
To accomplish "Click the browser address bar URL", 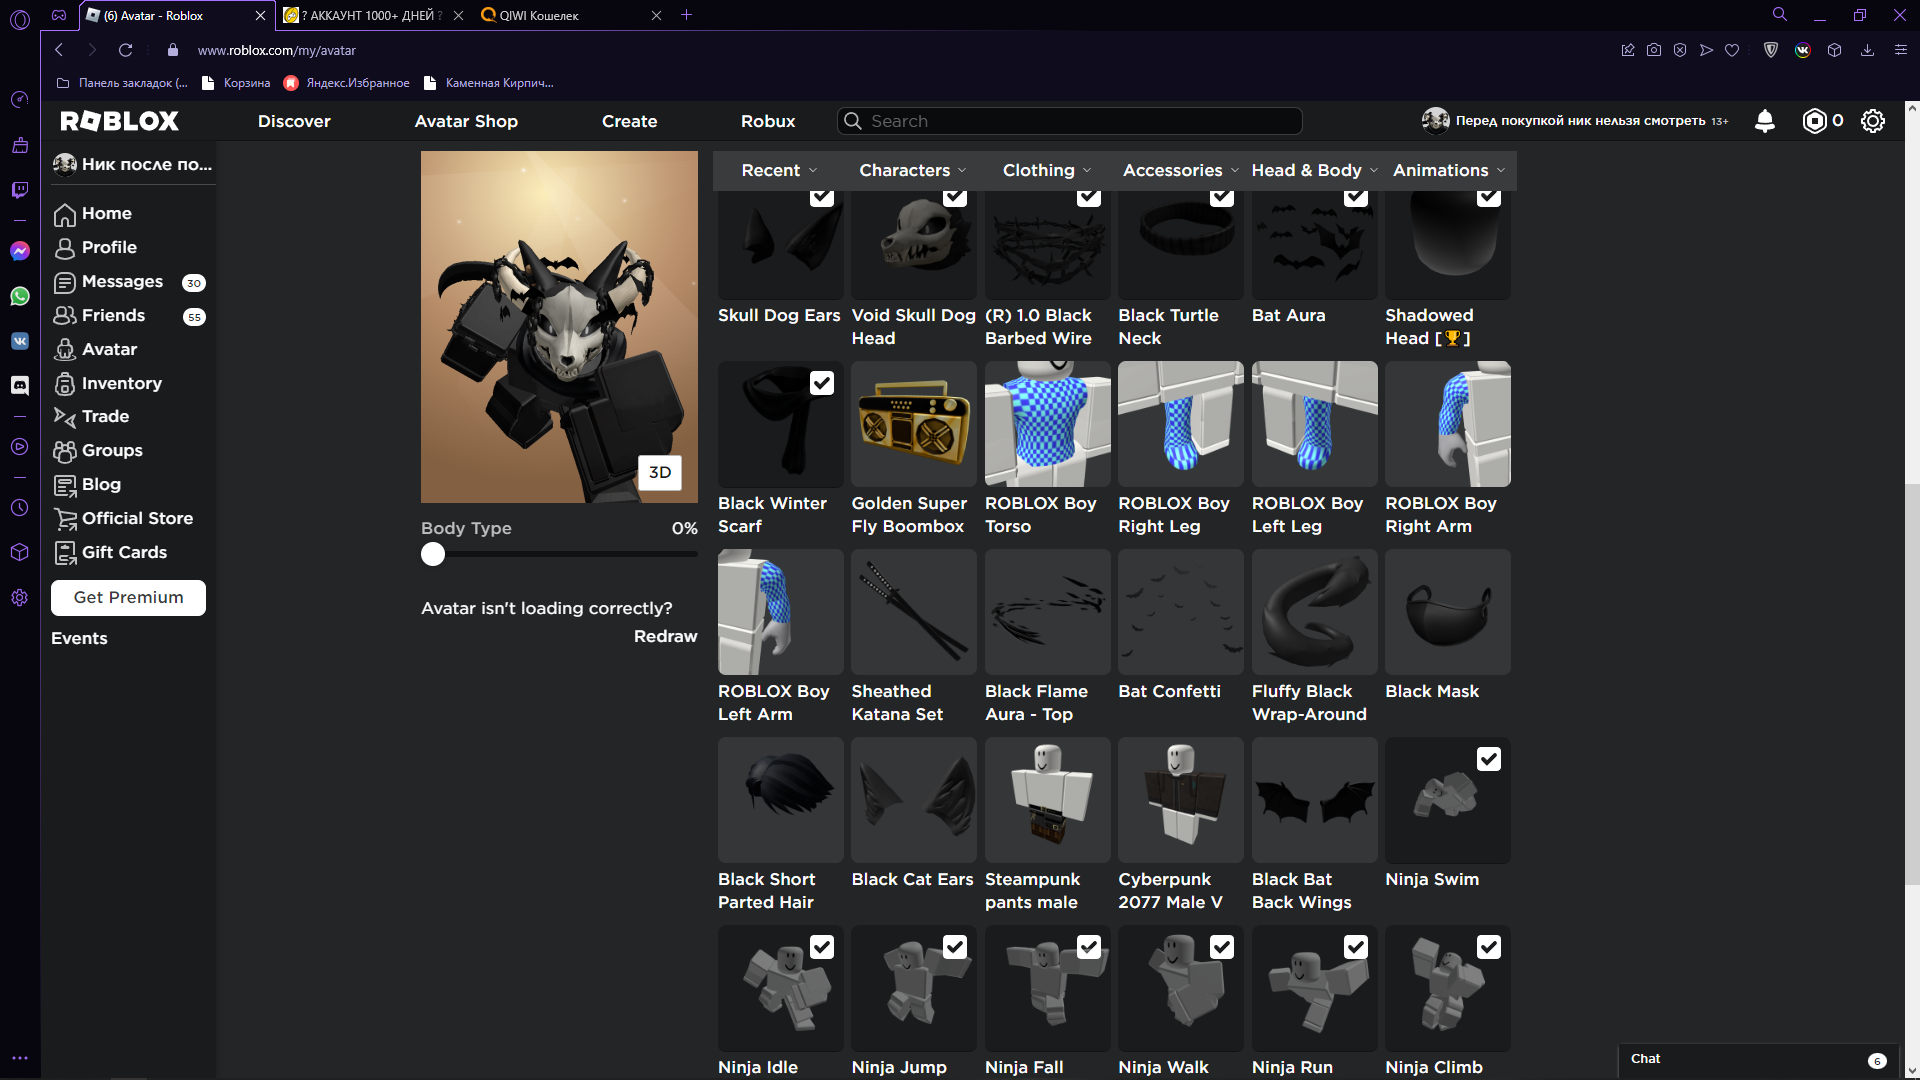I will [x=276, y=50].
